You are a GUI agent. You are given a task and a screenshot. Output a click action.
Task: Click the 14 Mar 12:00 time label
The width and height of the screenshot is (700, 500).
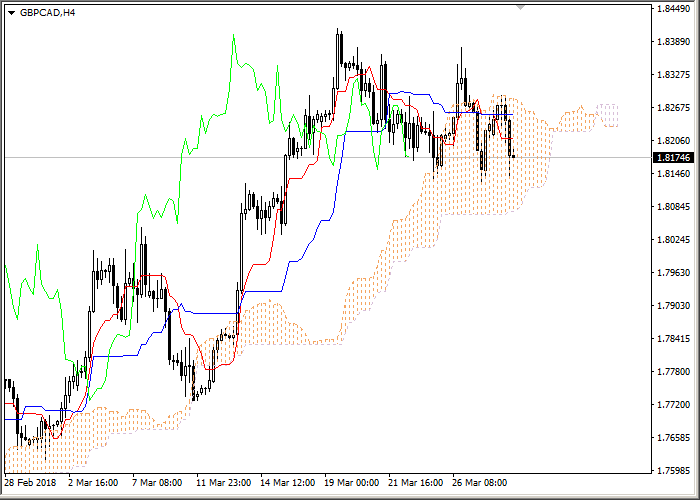[288, 483]
